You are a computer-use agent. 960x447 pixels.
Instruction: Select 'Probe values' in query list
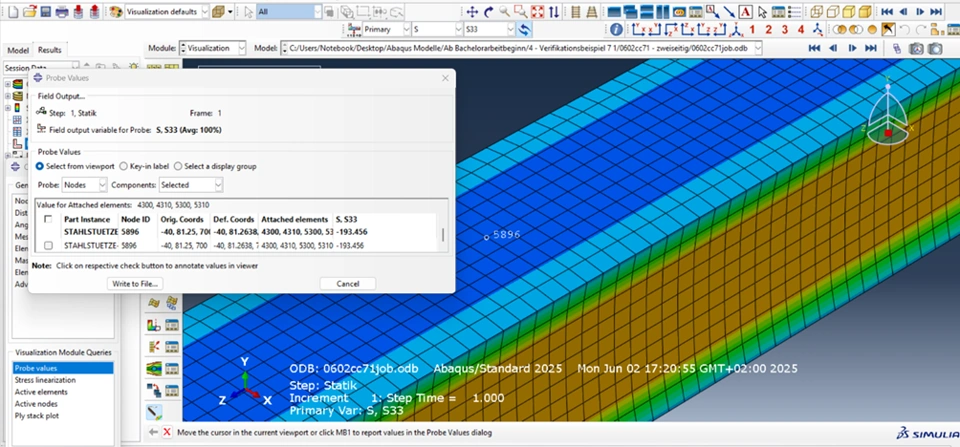[63, 368]
